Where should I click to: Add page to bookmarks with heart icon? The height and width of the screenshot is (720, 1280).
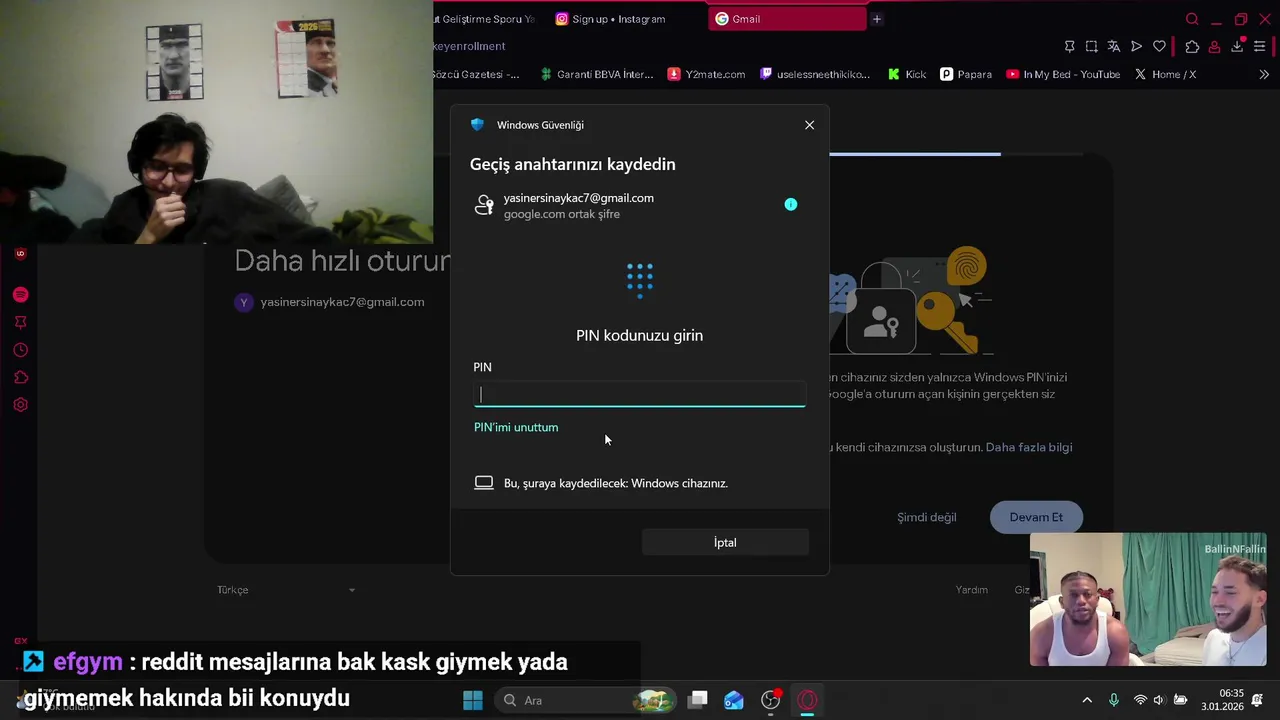coord(1159,46)
